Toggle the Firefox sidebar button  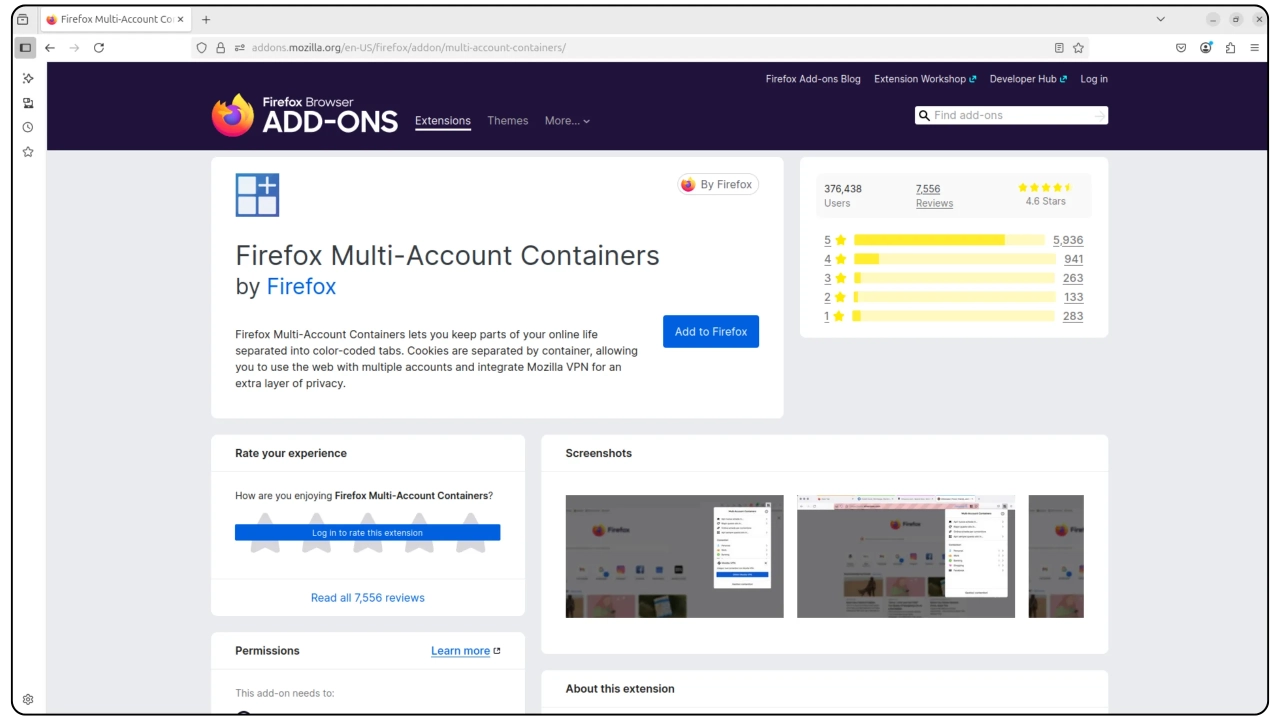[x=25, y=47]
